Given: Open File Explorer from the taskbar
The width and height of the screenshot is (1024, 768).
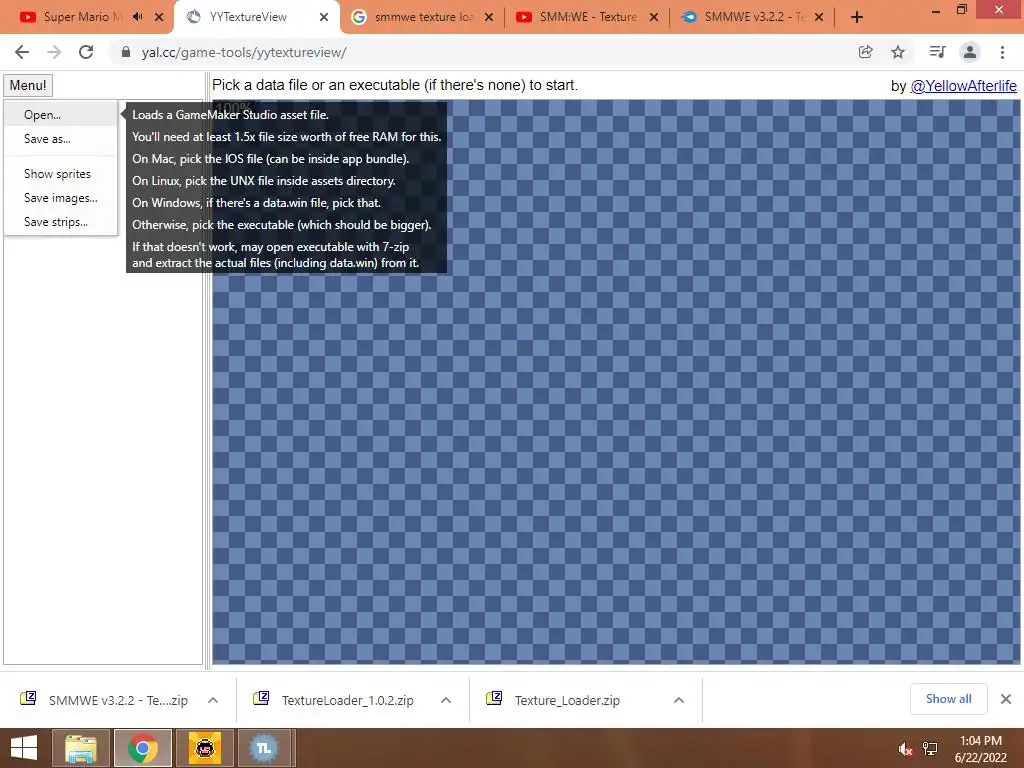Looking at the screenshot, I should pos(81,748).
